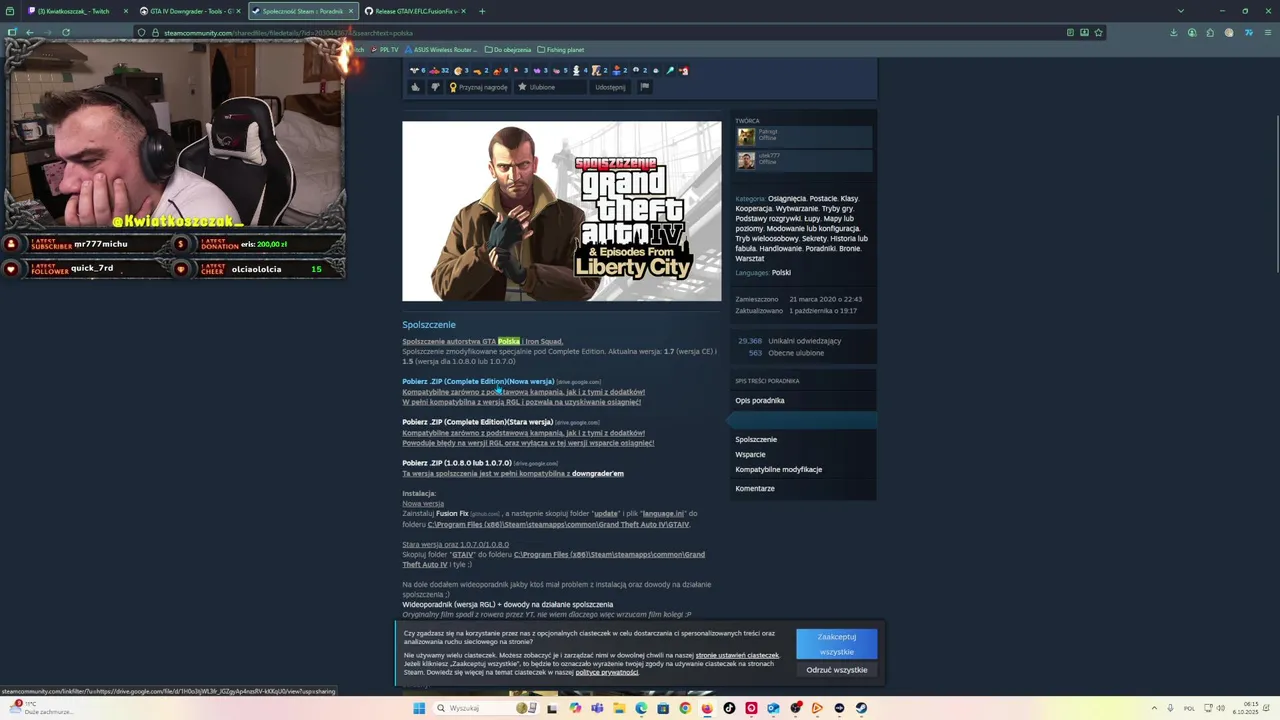Click the star icon in Ulubione

pos(522,87)
